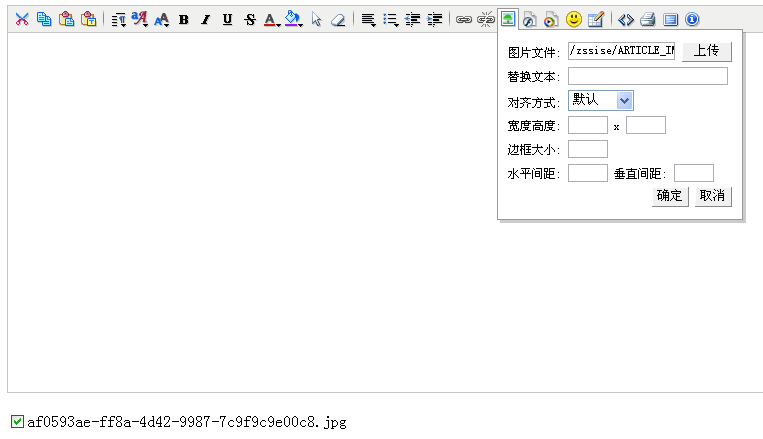The image size is (763, 439).
Task: Cancel with the 取消 button
Action: pos(713,196)
